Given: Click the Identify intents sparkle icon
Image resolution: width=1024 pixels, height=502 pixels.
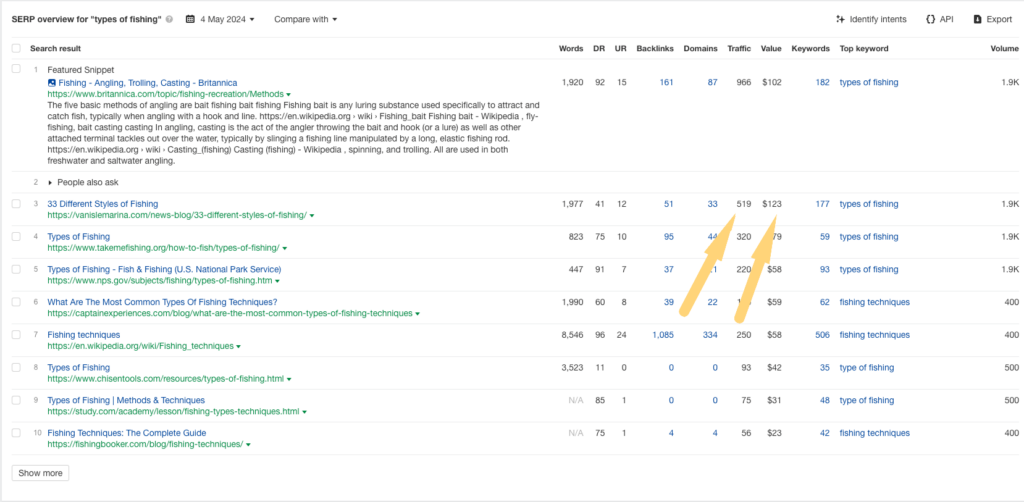Looking at the screenshot, I should tap(842, 19).
